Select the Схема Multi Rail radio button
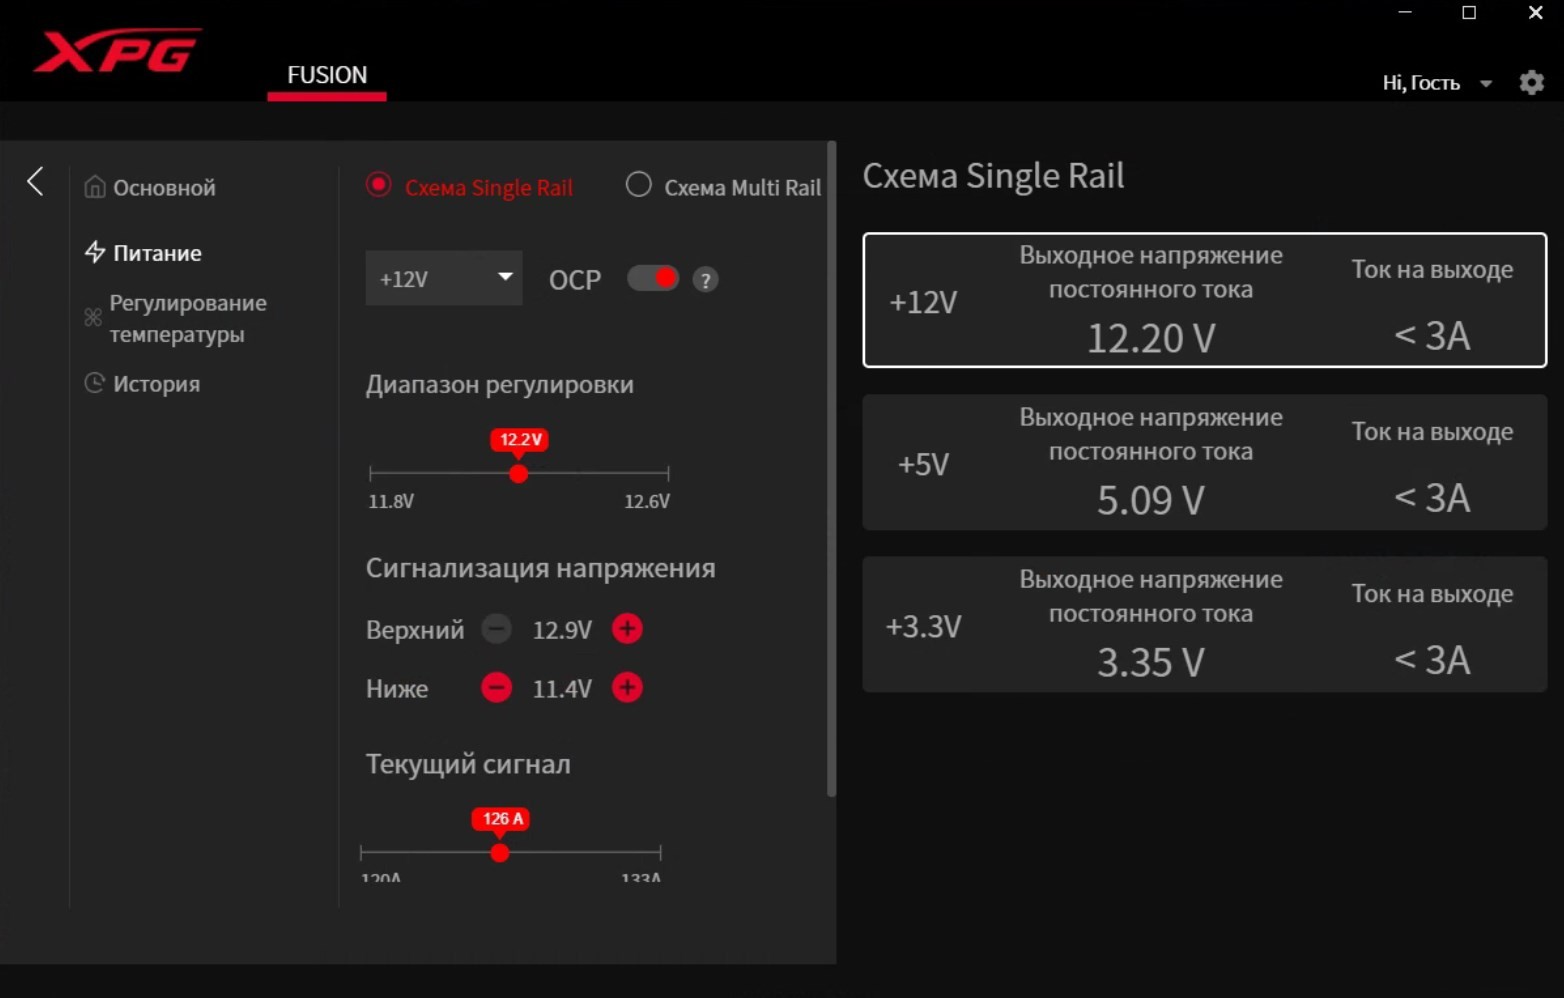Viewport: 1564px width, 998px height. [x=638, y=185]
